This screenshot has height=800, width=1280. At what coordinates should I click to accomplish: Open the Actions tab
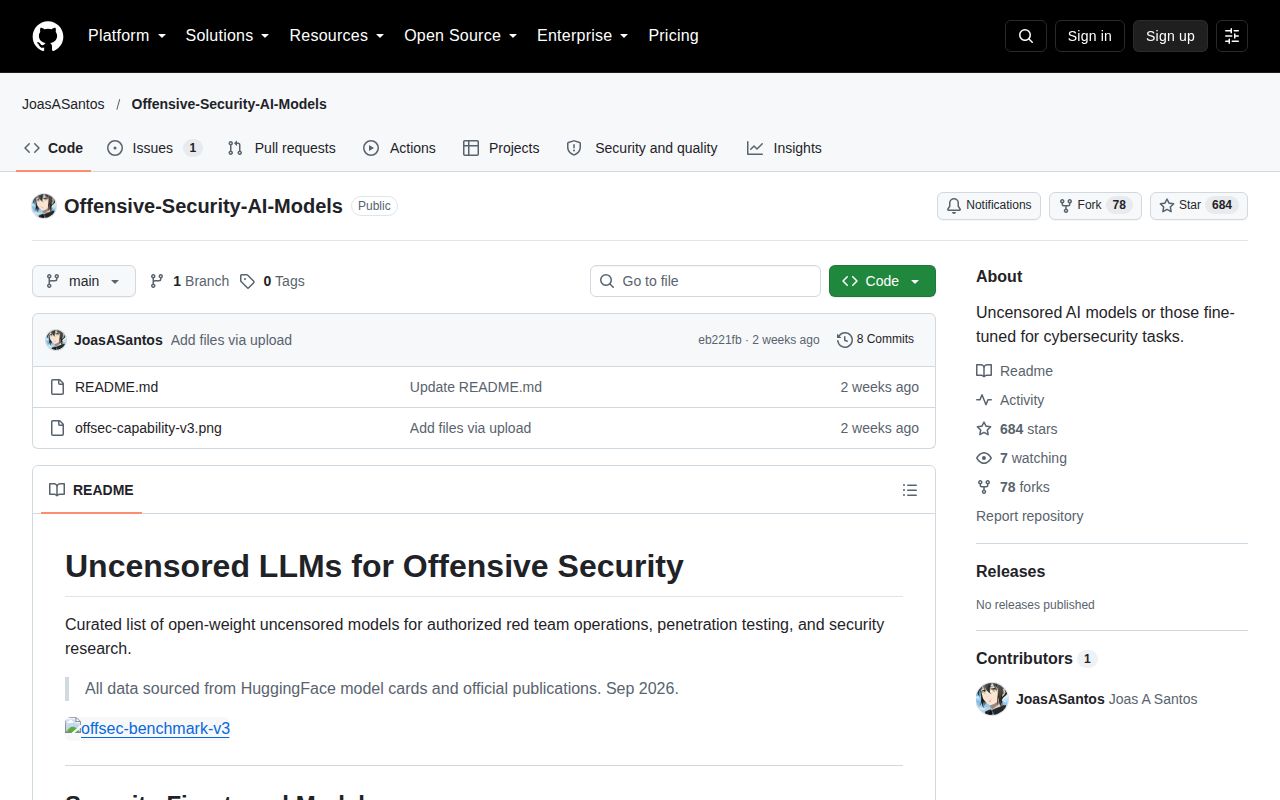pyautogui.click(x=400, y=148)
